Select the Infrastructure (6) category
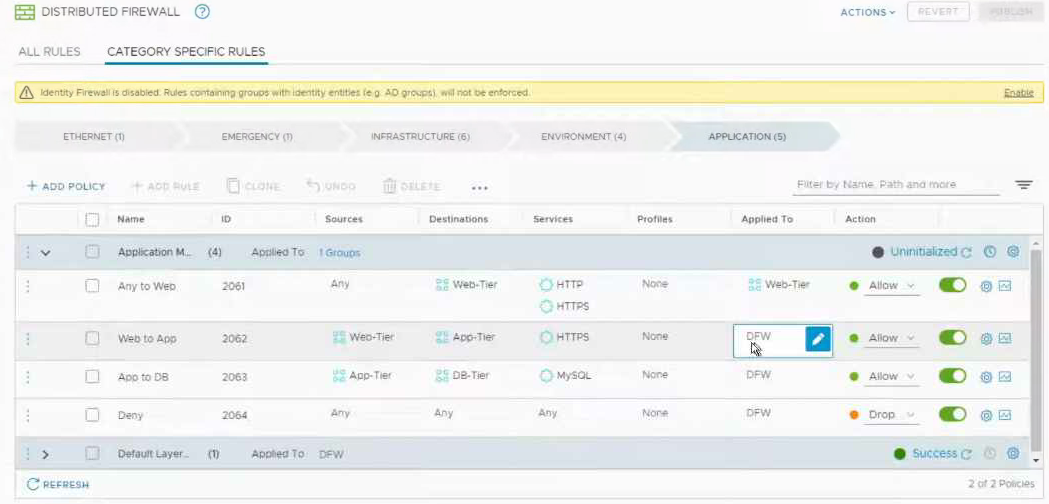Viewport: 1049px width, 504px height. (x=420, y=136)
